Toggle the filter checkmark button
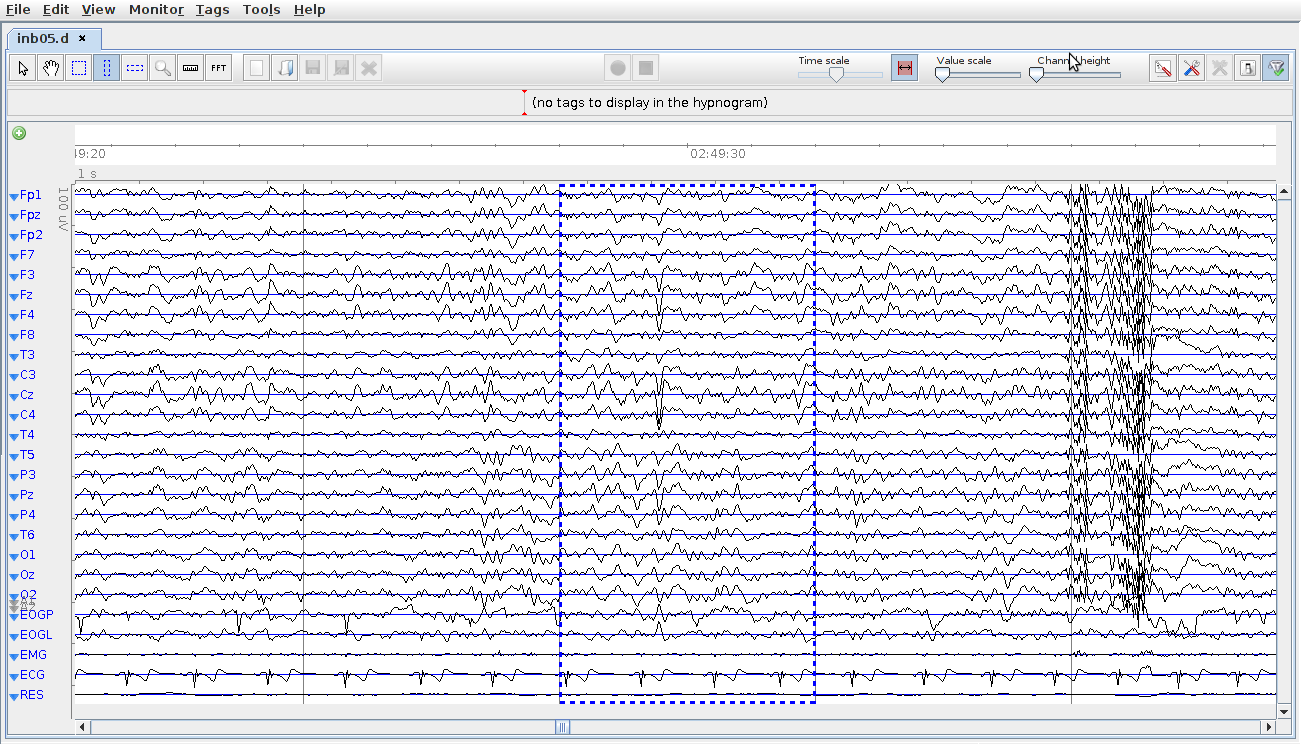This screenshot has width=1301, height=744. click(x=1275, y=68)
